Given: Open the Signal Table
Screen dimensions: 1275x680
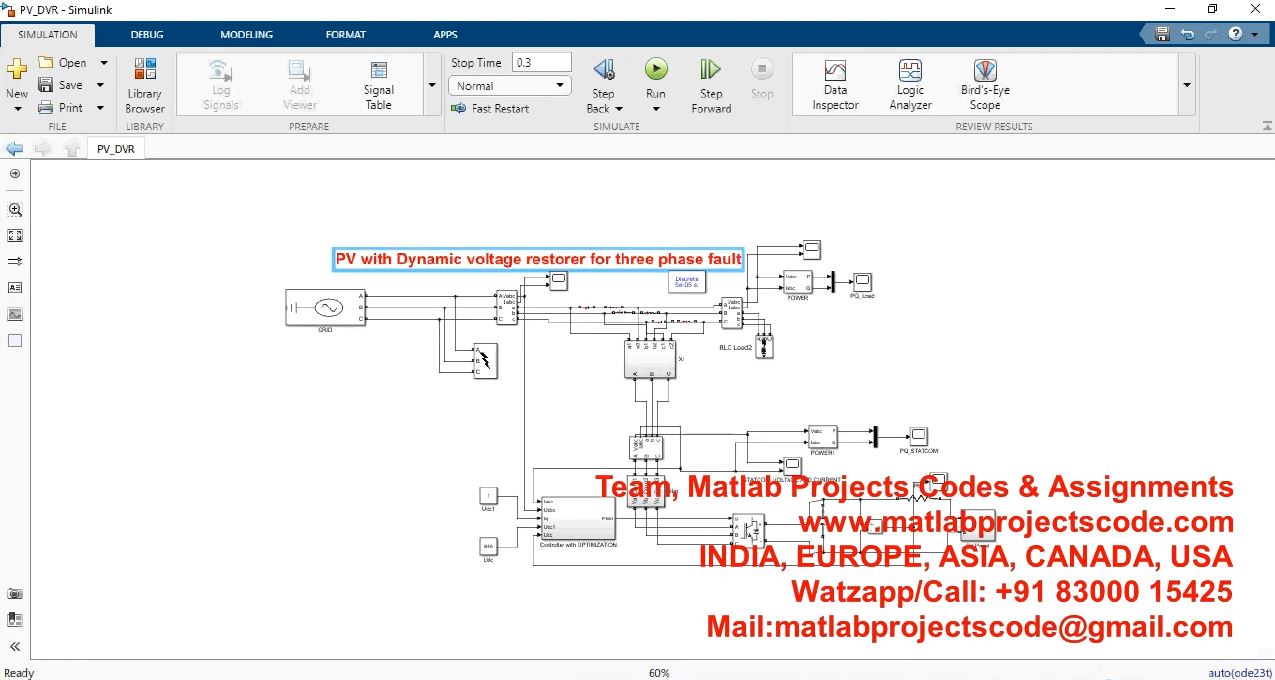Looking at the screenshot, I should pos(378,84).
